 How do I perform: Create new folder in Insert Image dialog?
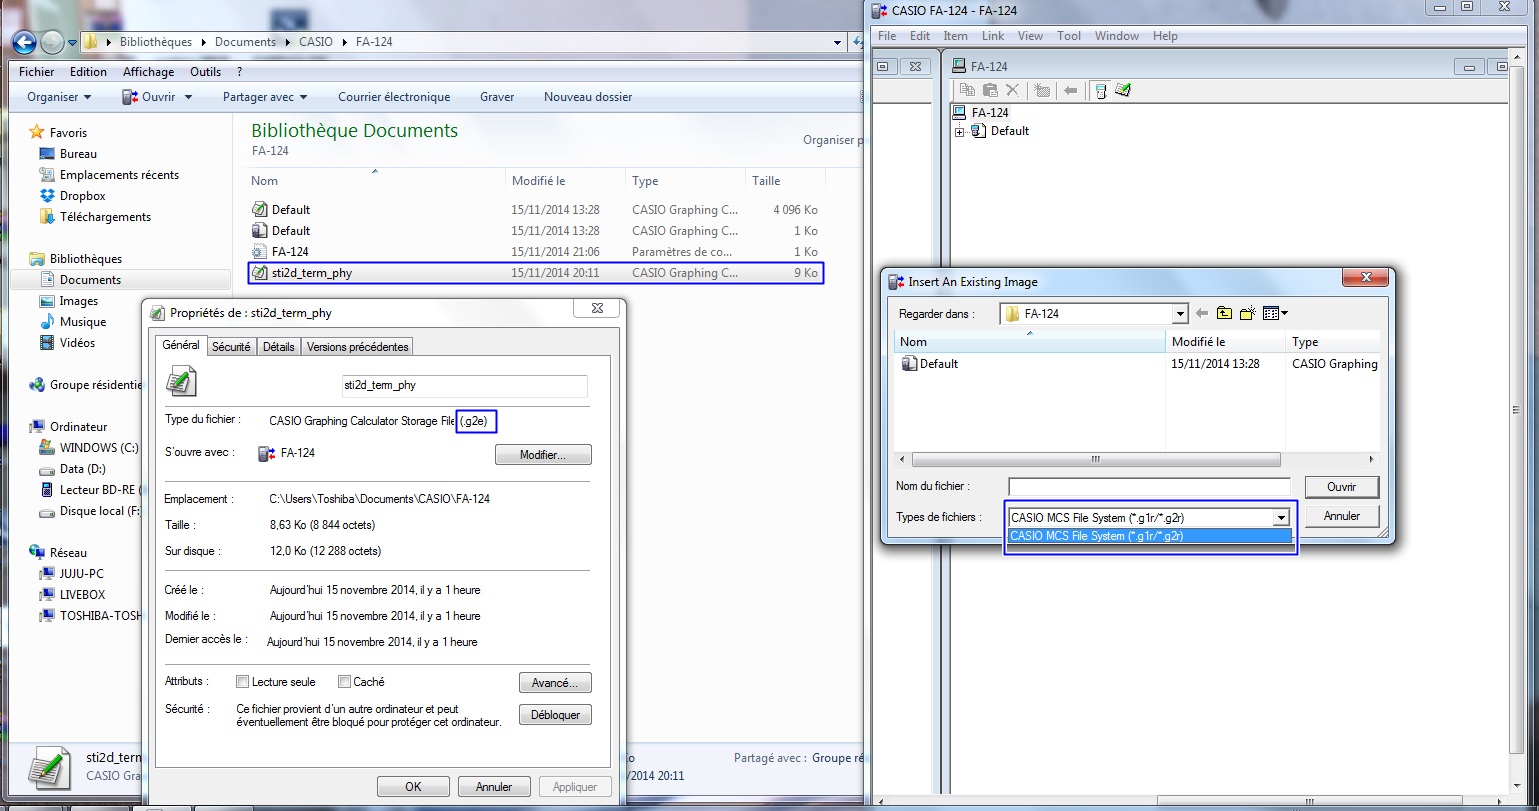[x=1247, y=314]
